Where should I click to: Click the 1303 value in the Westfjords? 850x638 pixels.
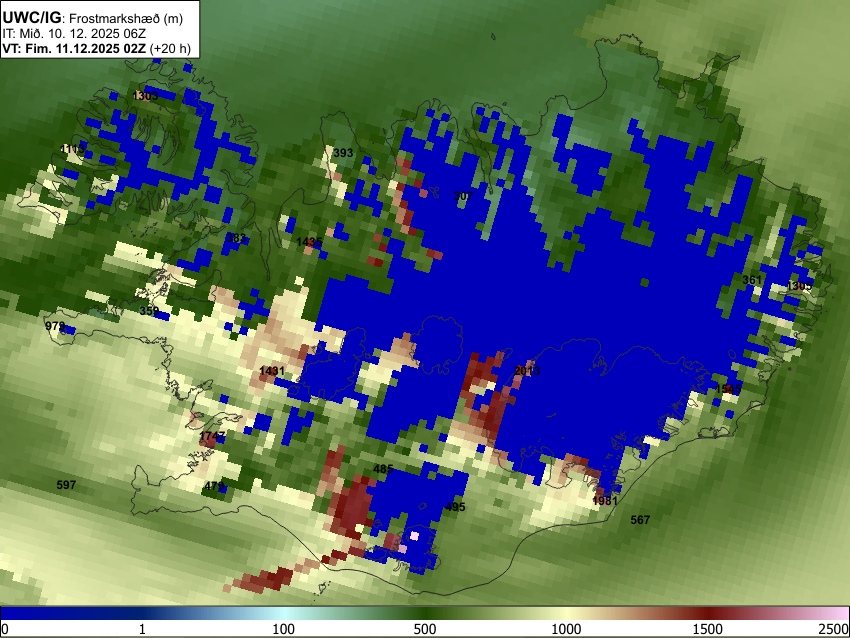145,96
